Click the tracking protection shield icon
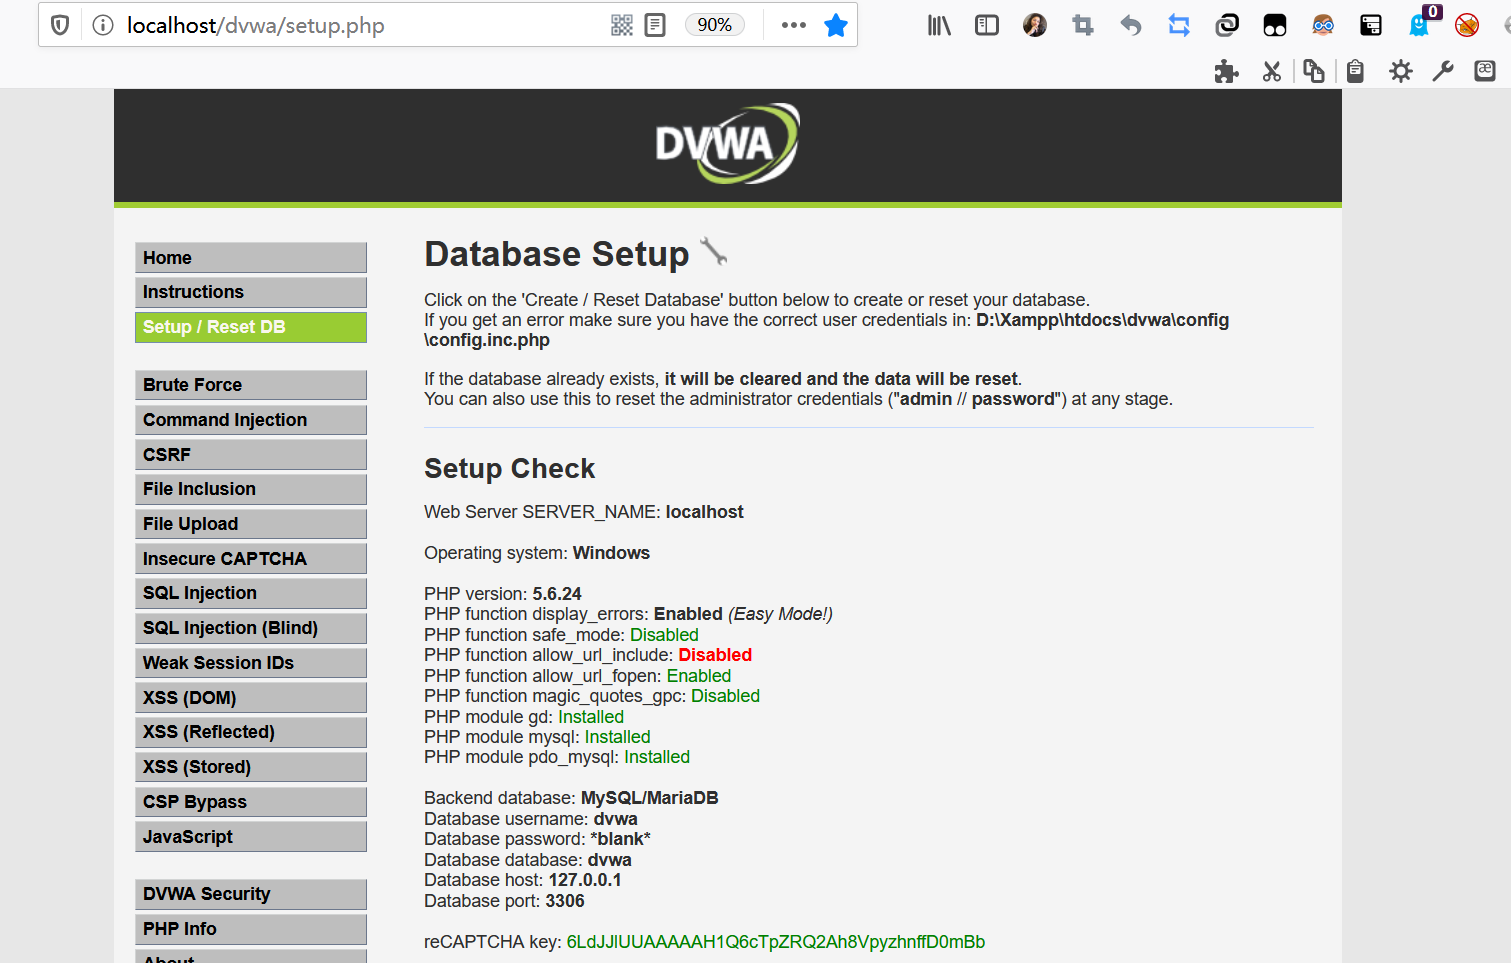This screenshot has height=963, width=1511. click(x=59, y=25)
